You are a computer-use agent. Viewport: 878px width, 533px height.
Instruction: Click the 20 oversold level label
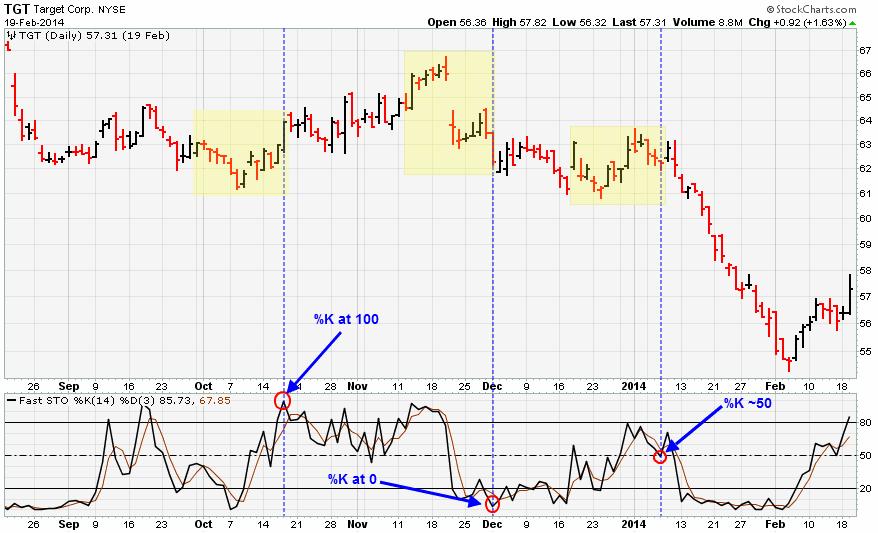point(865,489)
